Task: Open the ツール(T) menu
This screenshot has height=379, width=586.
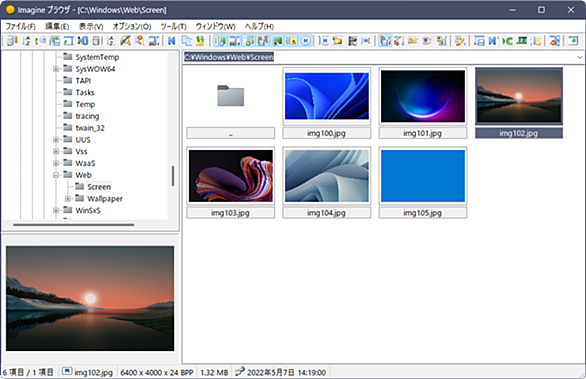Action: coord(173,27)
